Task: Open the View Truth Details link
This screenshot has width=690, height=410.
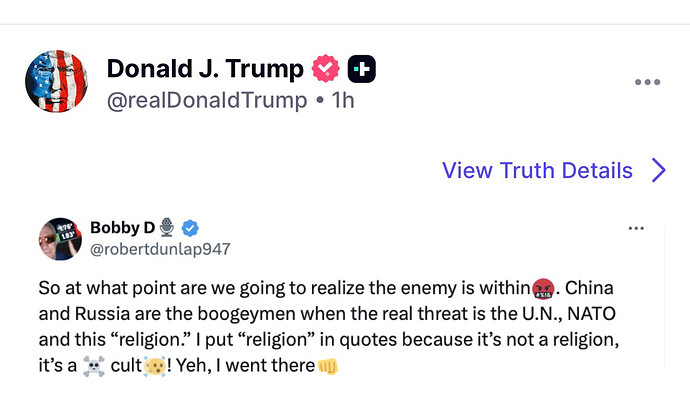Action: click(x=537, y=170)
